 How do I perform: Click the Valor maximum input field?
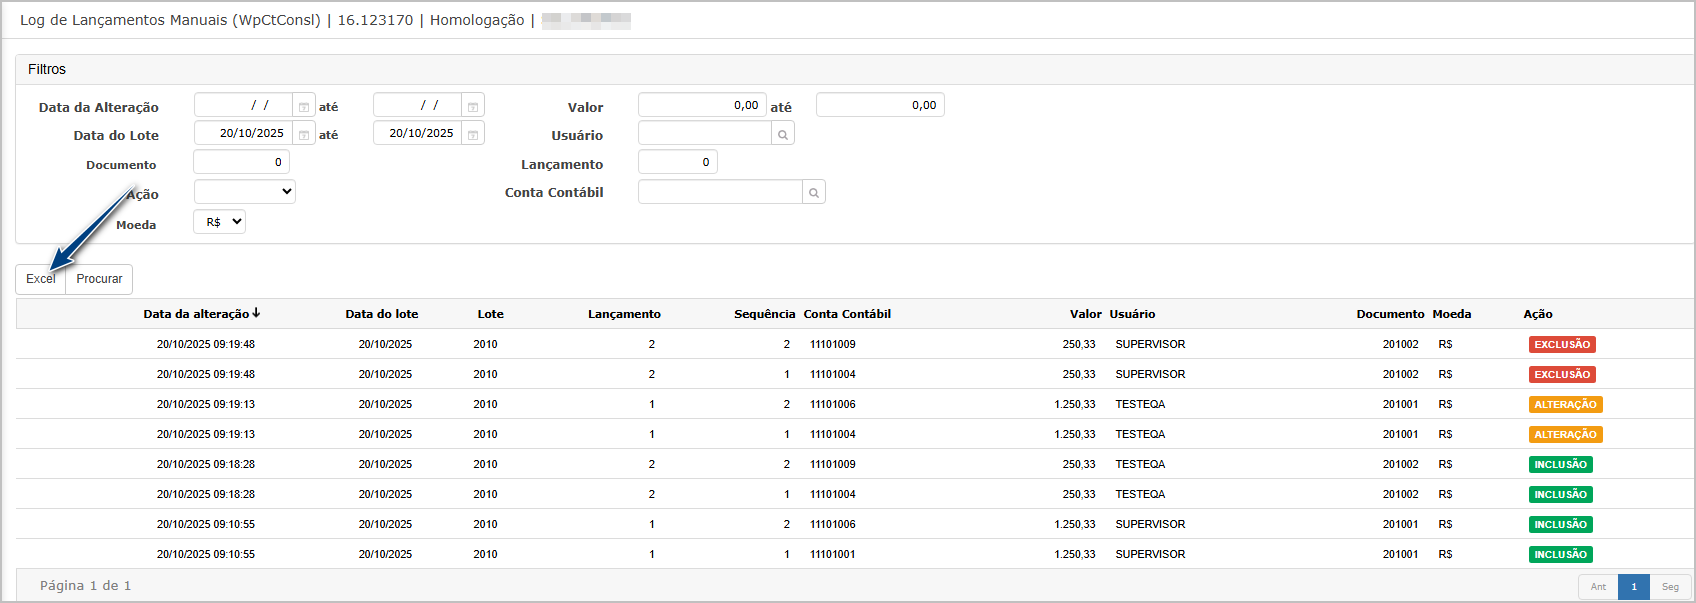click(x=880, y=105)
